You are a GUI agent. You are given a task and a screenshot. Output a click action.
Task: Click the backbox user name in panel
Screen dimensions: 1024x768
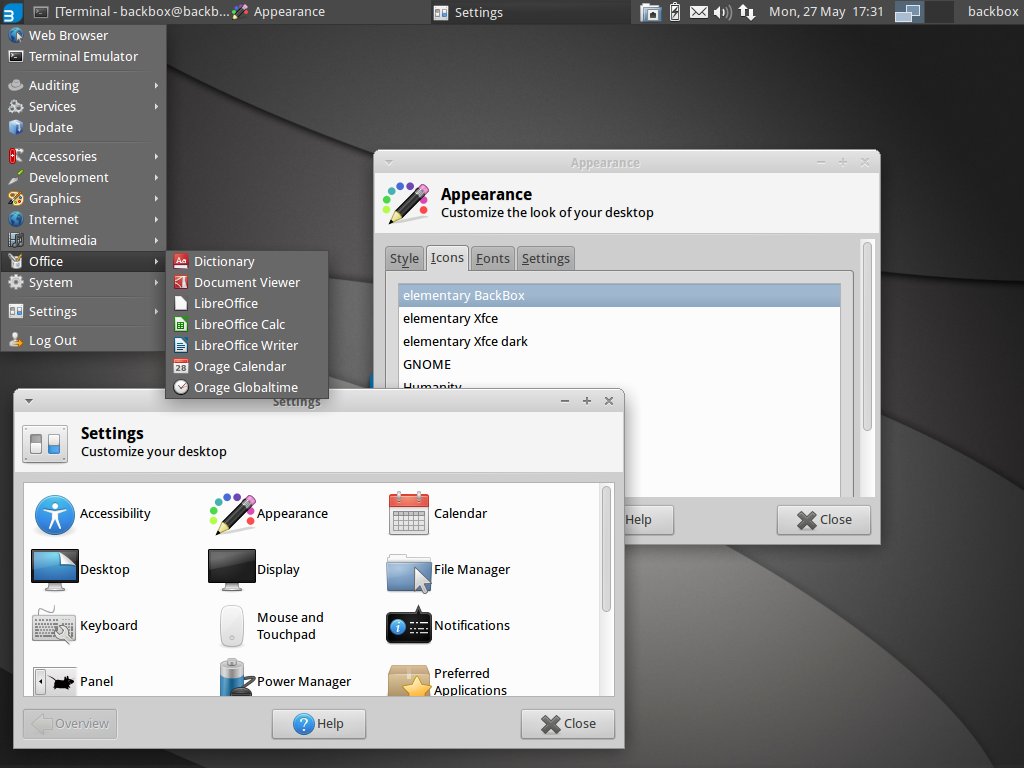pyautogui.click(x=993, y=12)
